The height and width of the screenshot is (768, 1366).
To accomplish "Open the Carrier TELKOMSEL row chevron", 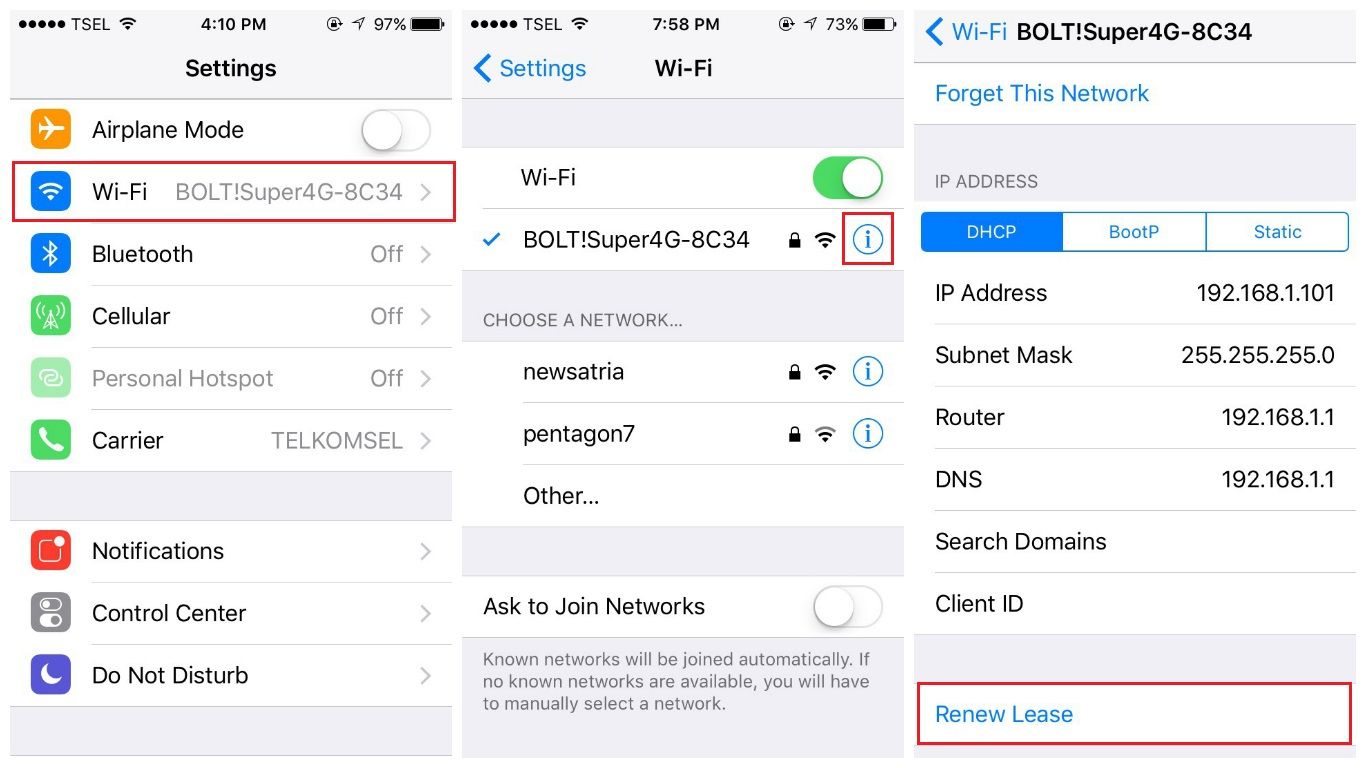I will pyautogui.click(x=426, y=441).
